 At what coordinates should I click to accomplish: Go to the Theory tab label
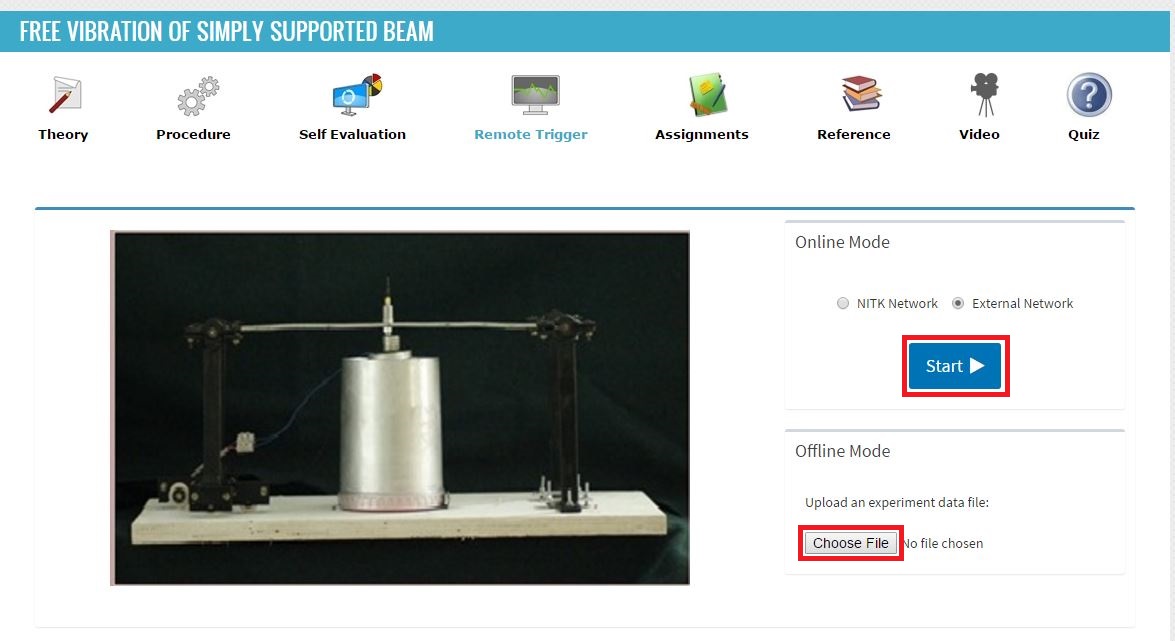63,134
